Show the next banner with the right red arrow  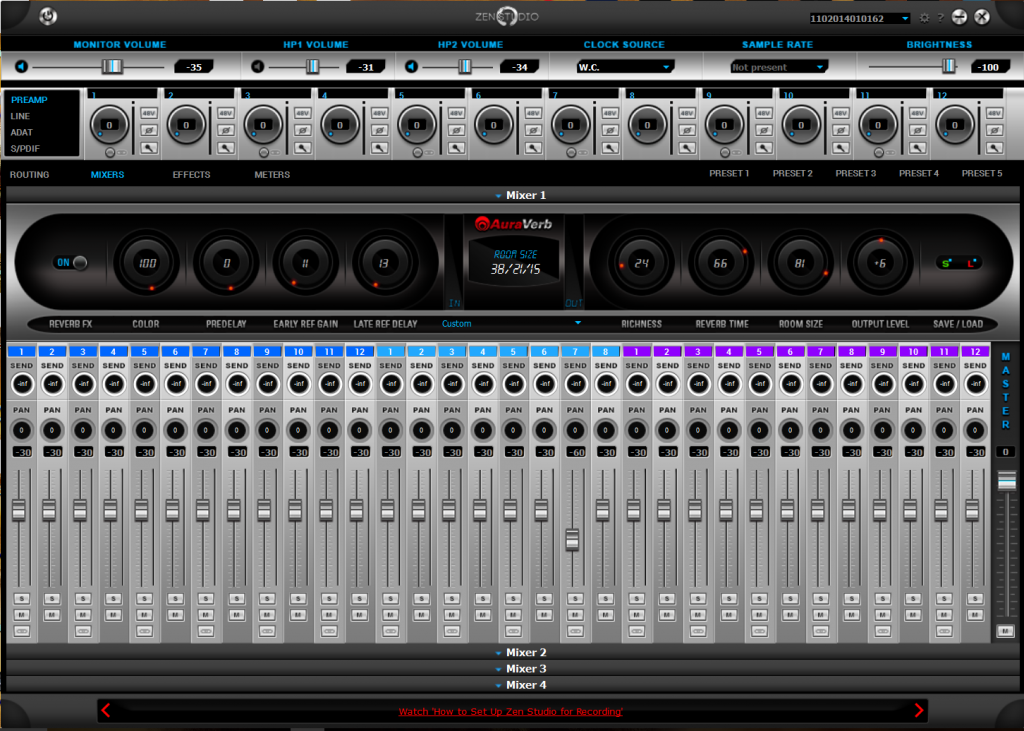[919, 711]
